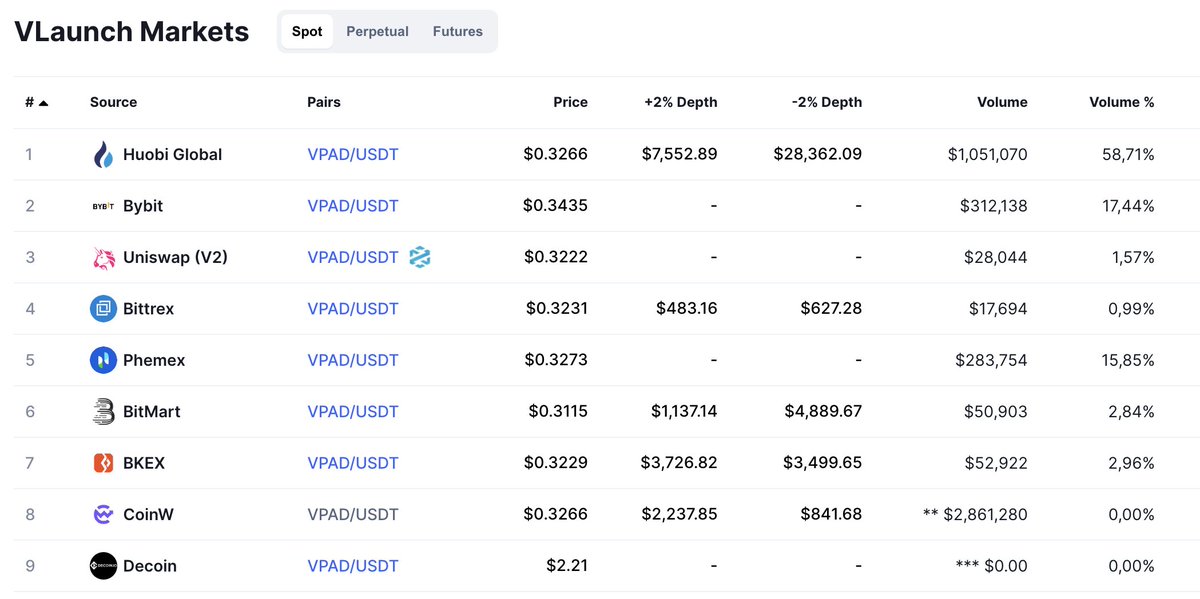Open the Bybit VPAD/USDT pair link

(353, 206)
